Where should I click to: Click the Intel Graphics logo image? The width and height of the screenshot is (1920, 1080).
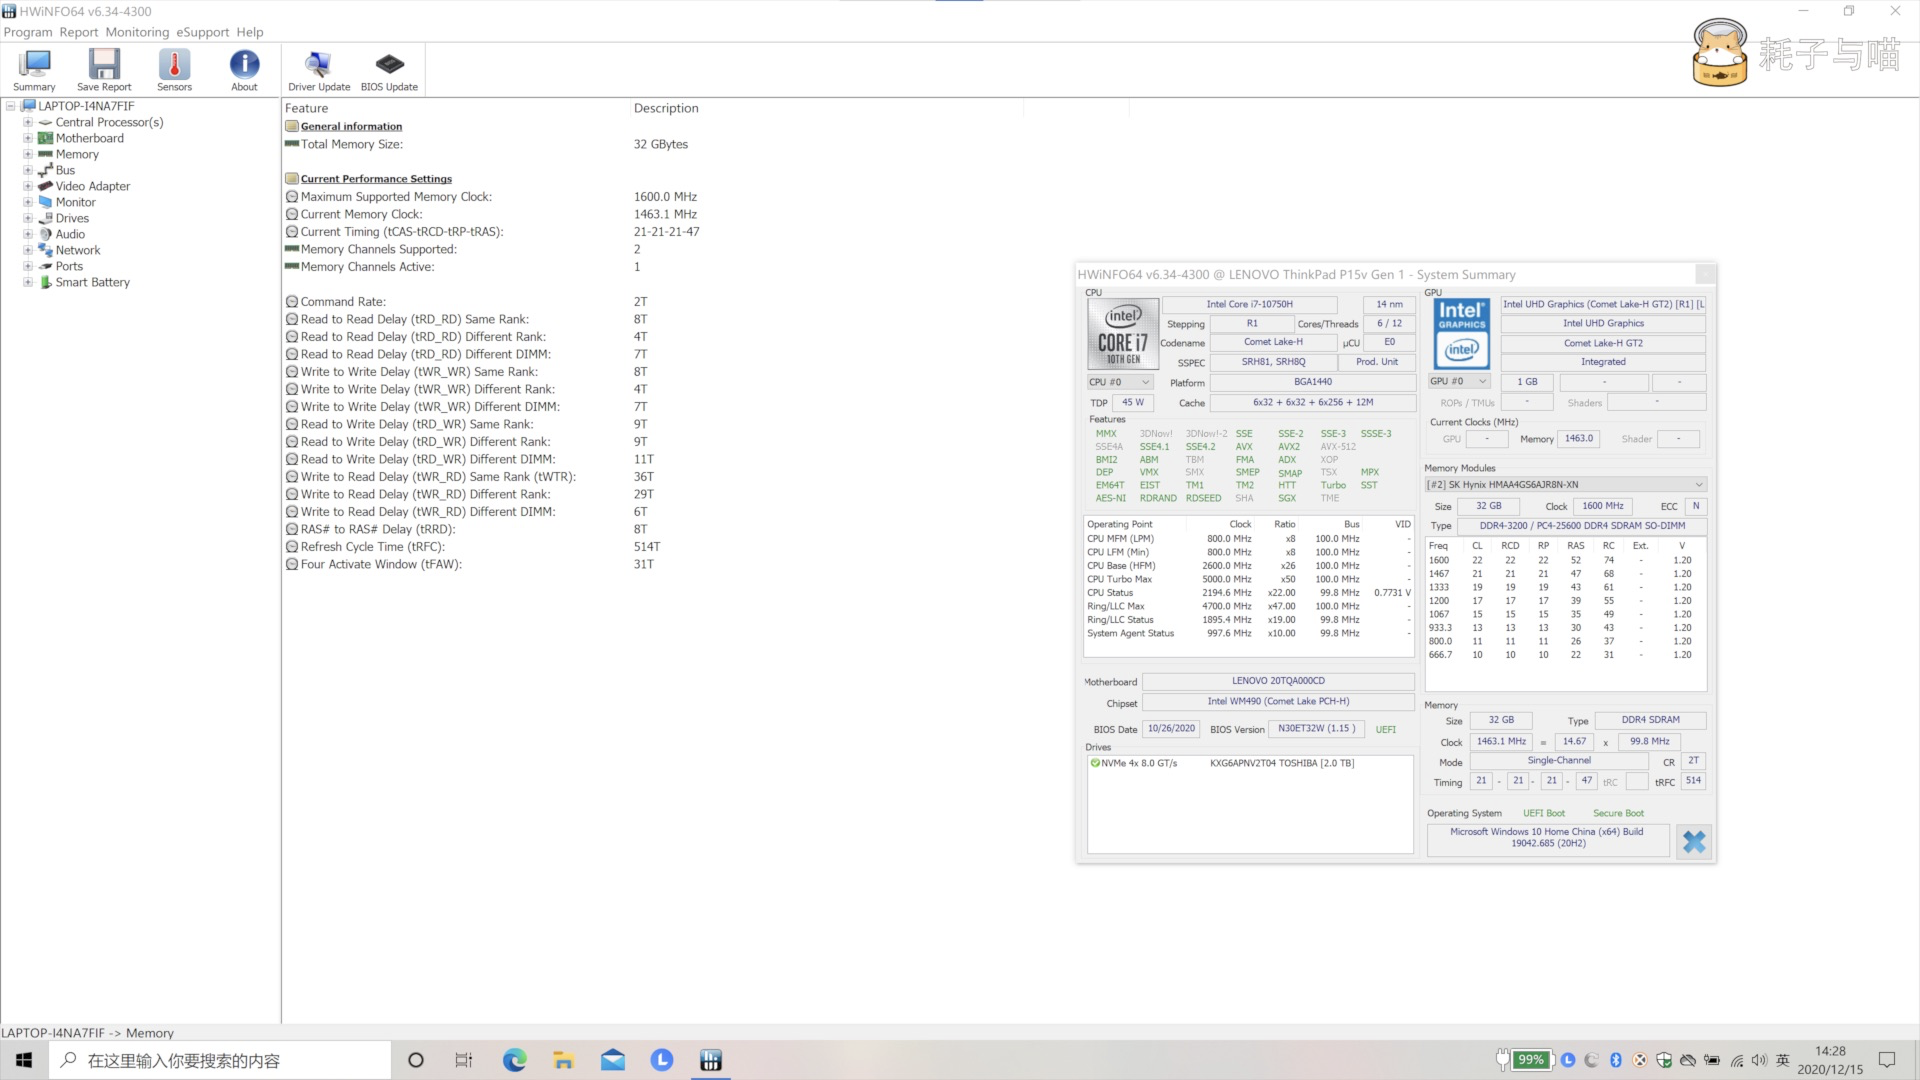point(1462,334)
